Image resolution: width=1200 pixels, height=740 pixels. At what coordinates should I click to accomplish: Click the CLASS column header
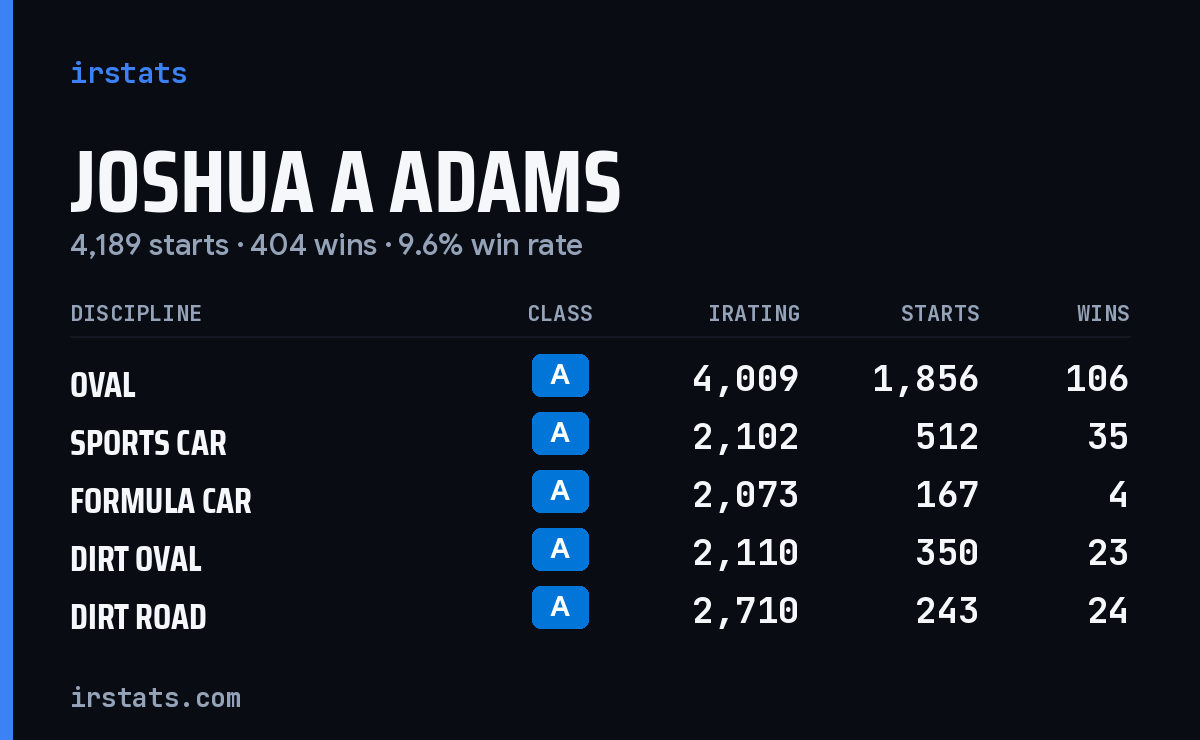(x=560, y=313)
